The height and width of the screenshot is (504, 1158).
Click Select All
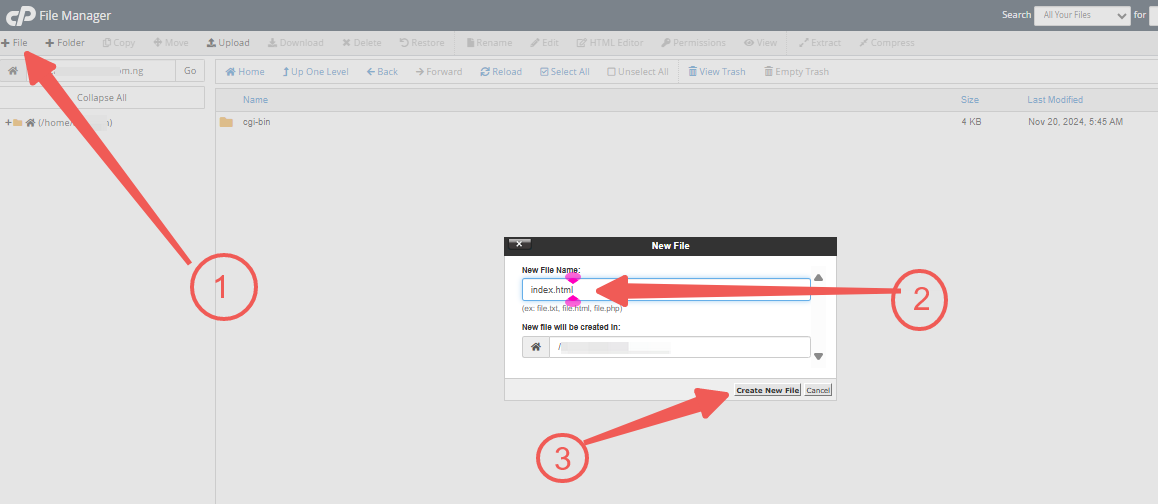[x=565, y=72]
